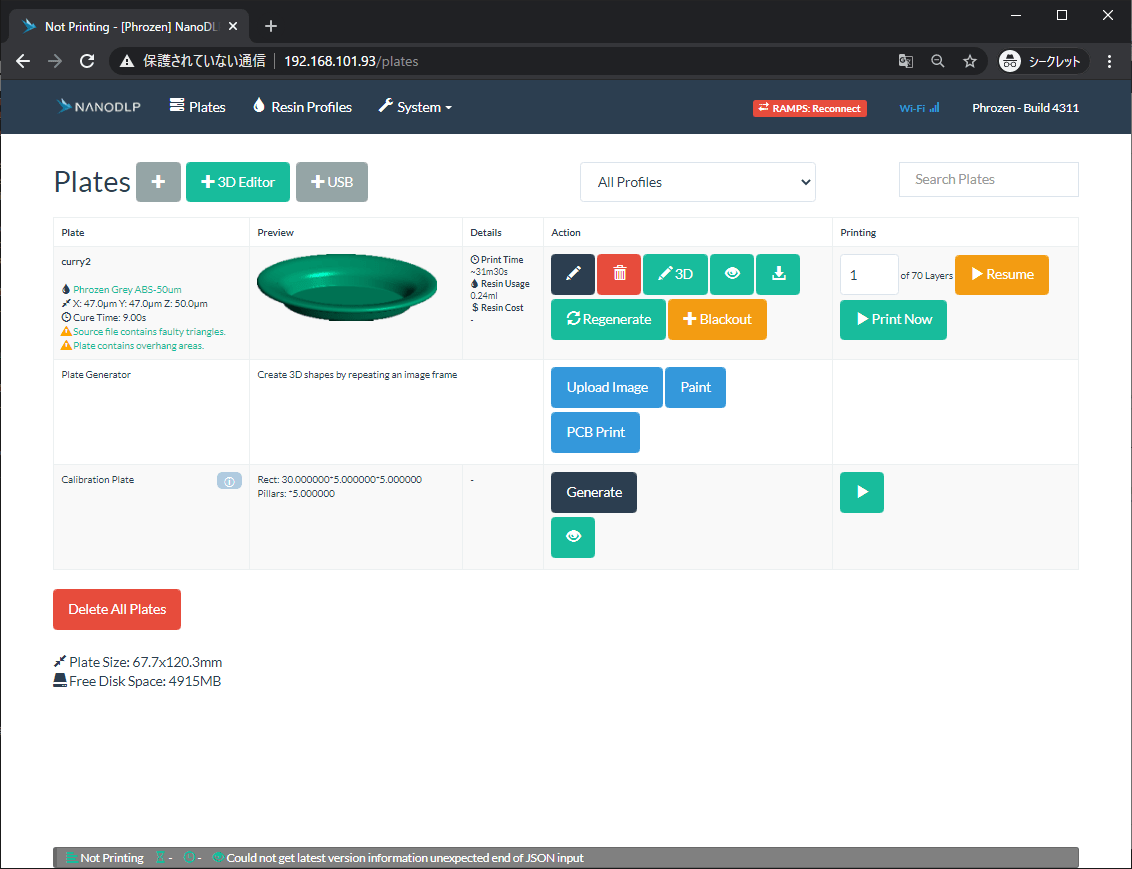Focus the Search Plates field
This screenshot has width=1132, height=869.
click(x=988, y=179)
